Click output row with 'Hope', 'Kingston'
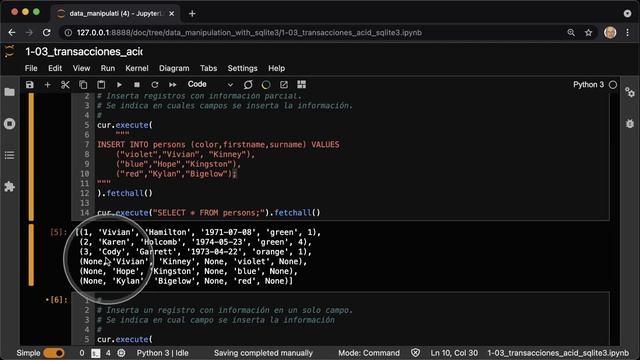Viewport: 640px width, 360px height. 188,271
